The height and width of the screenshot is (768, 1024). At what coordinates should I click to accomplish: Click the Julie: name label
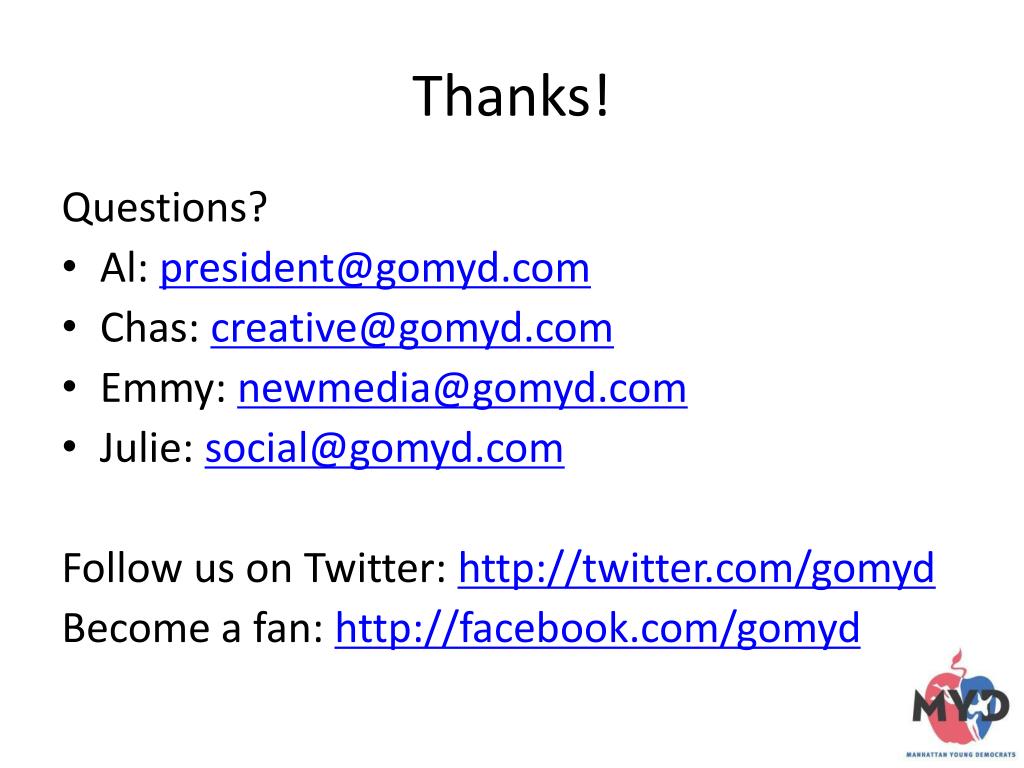coord(147,449)
